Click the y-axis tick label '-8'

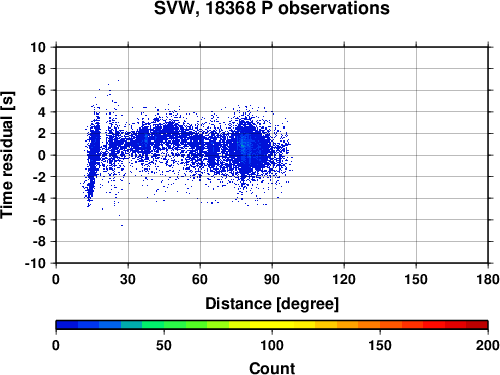[x=39, y=242]
